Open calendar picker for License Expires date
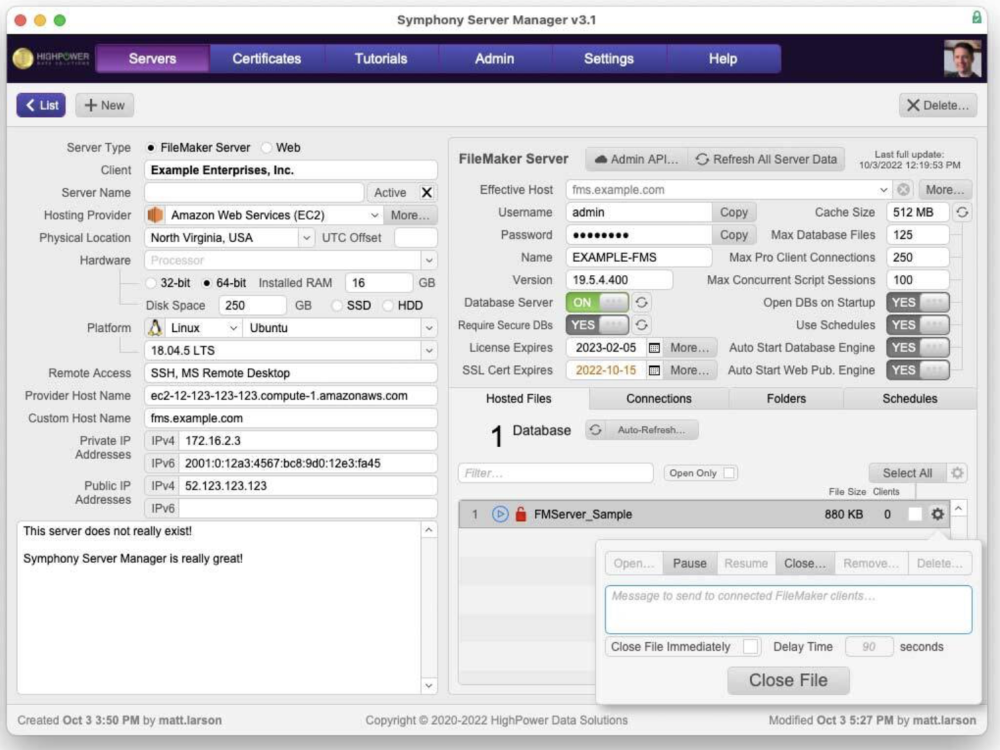Image resolution: width=1000 pixels, height=750 pixels. point(654,348)
